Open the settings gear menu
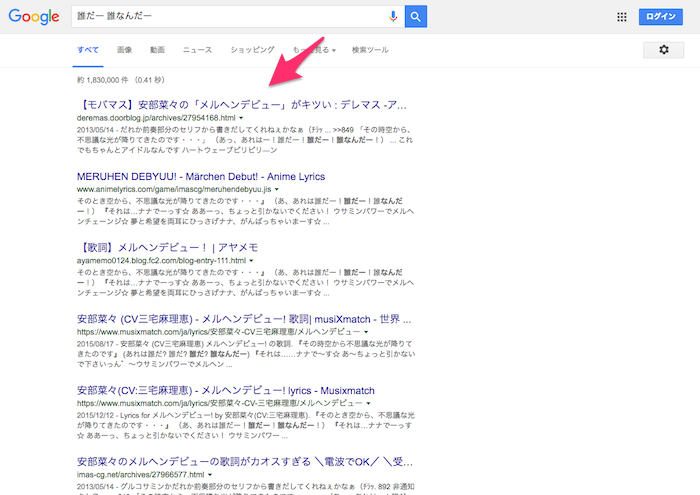This screenshot has height=495, width=700. [663, 49]
